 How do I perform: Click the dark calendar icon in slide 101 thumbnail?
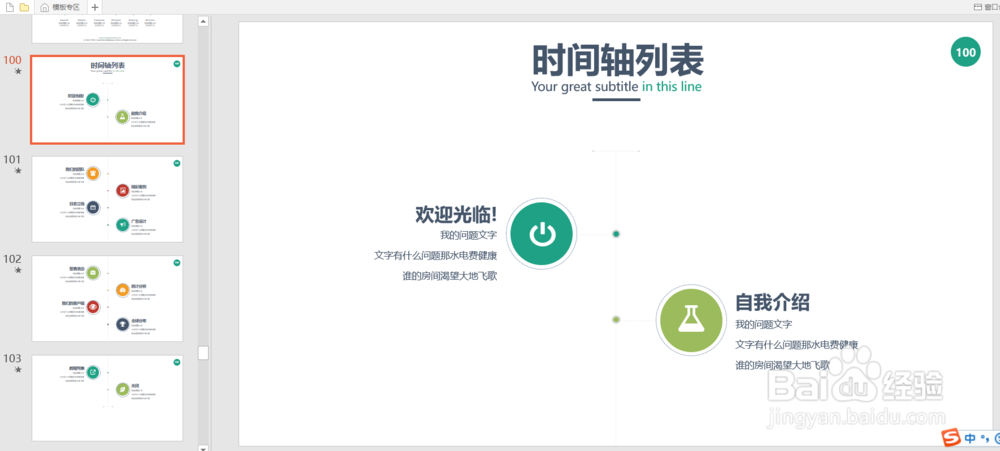coord(92,207)
